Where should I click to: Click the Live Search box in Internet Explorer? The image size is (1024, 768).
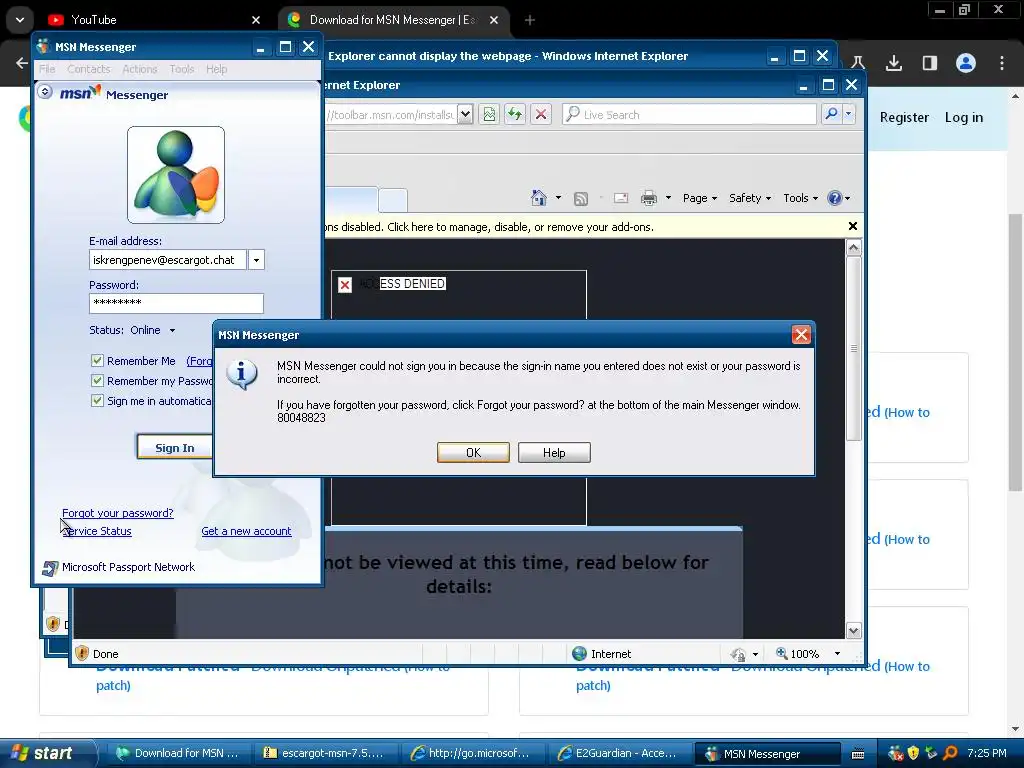pyautogui.click(x=689, y=114)
